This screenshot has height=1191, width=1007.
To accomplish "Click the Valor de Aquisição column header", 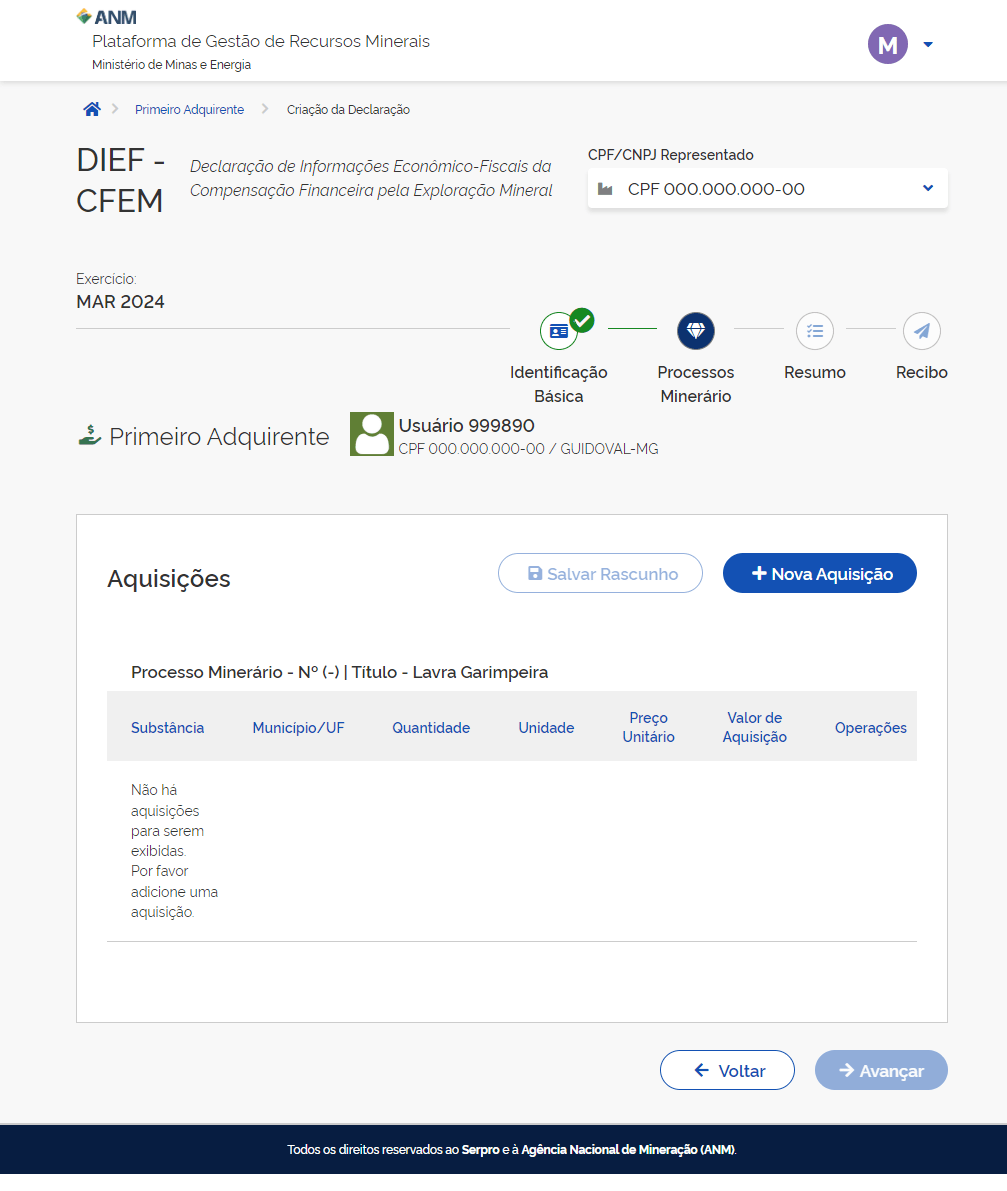I will pos(754,728).
